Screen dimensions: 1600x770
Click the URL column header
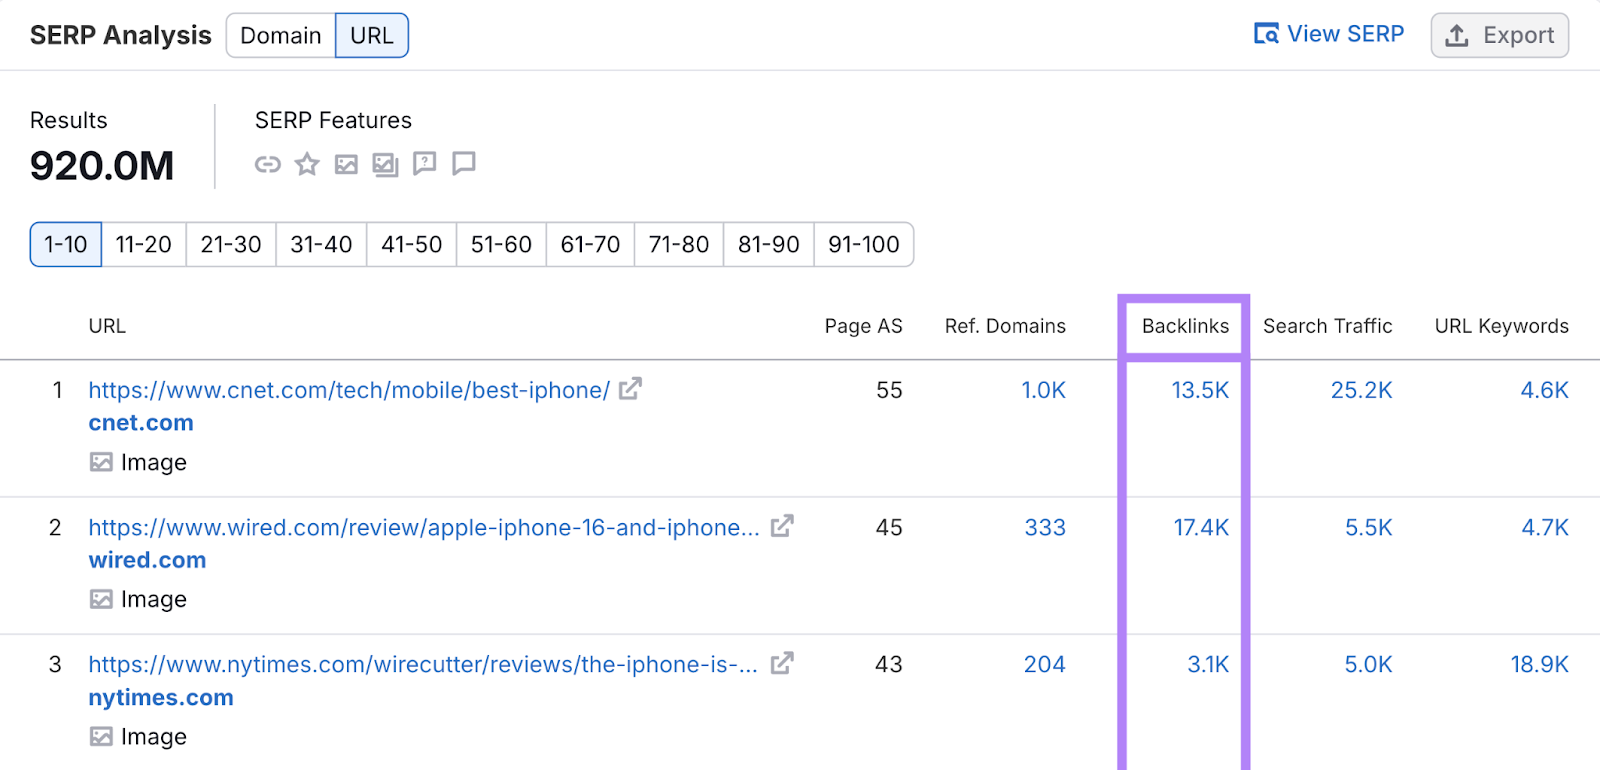(x=107, y=326)
